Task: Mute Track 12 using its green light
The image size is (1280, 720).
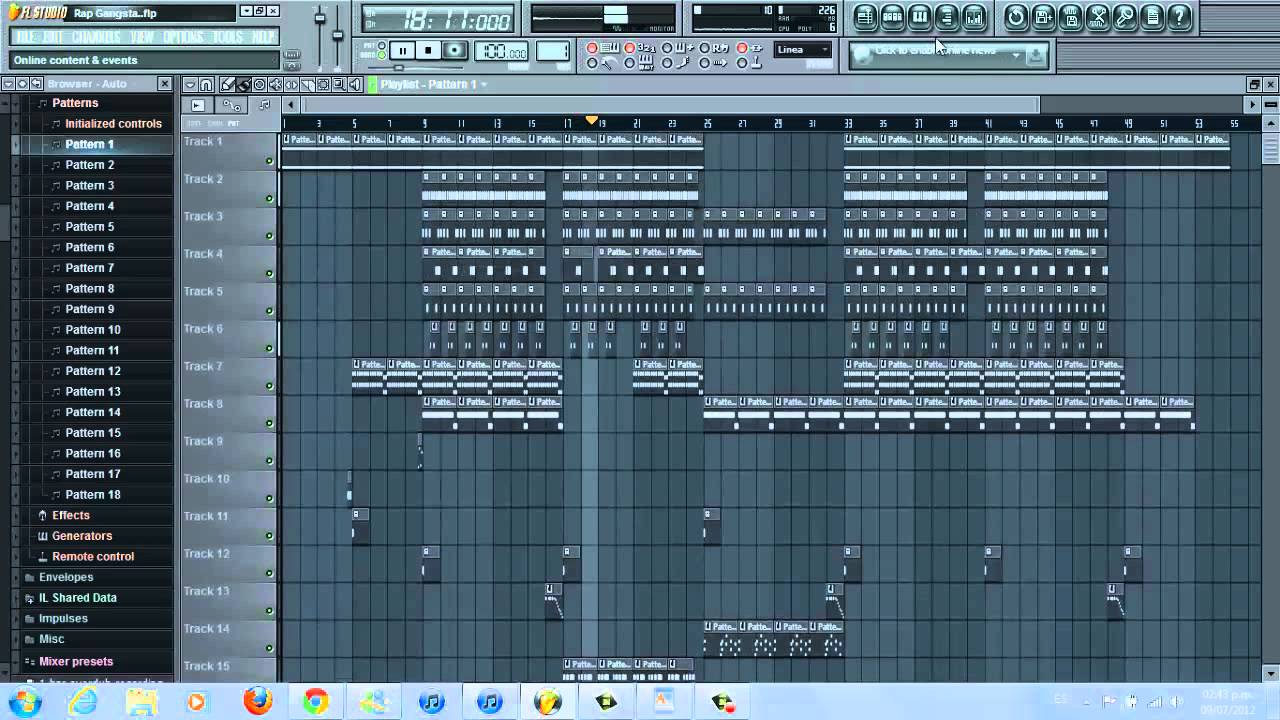Action: 269,573
